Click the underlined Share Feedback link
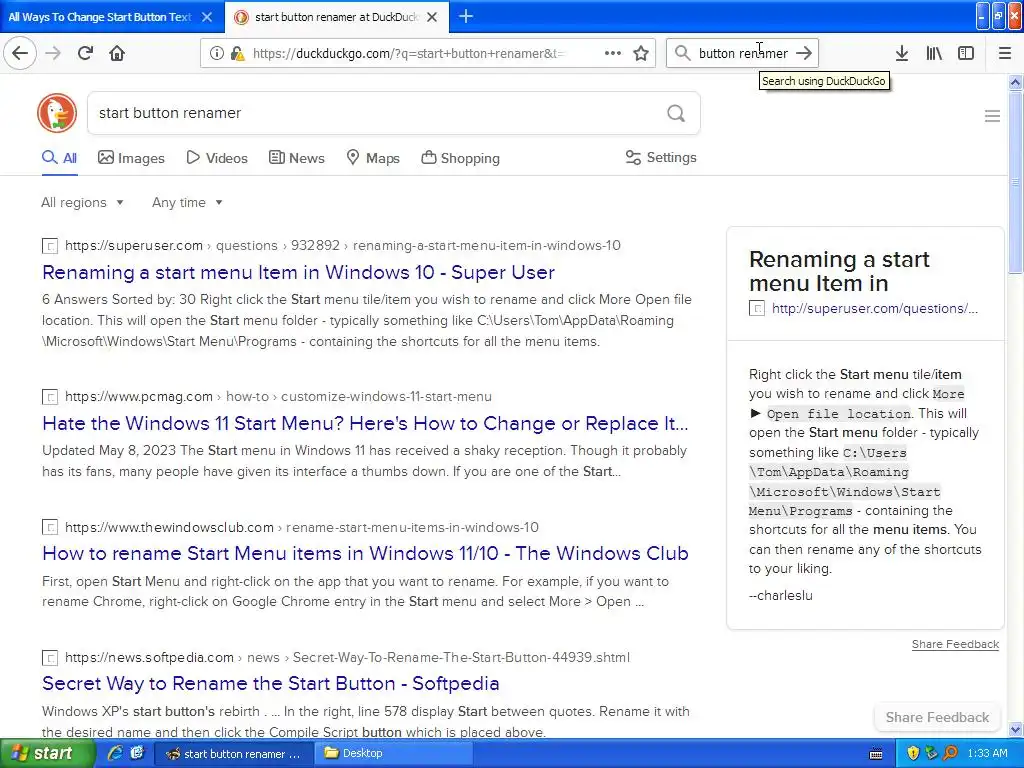 (955, 644)
